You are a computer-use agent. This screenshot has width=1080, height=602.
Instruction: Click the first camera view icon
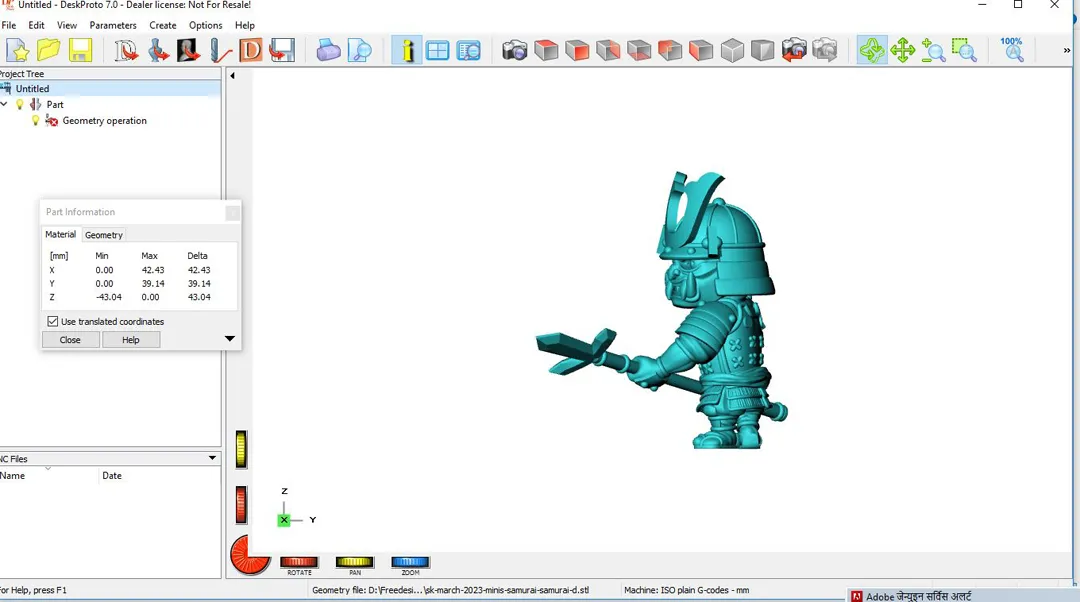click(515, 50)
